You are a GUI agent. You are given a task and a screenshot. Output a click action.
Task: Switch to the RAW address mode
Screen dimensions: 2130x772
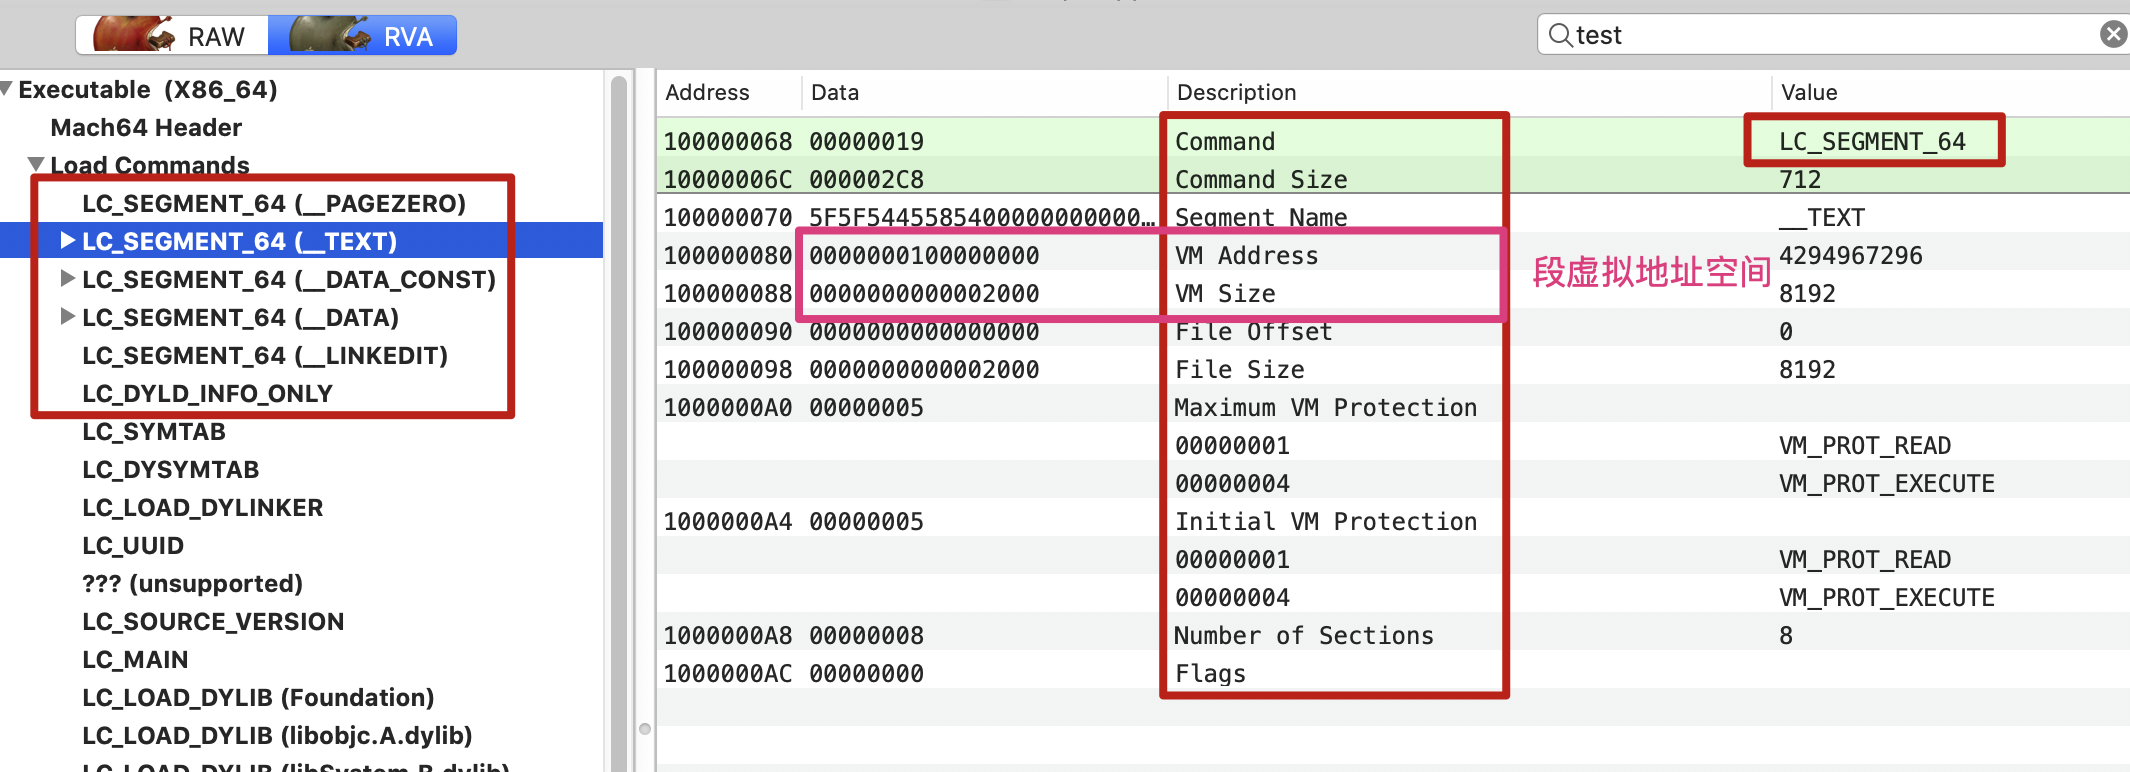coord(172,36)
